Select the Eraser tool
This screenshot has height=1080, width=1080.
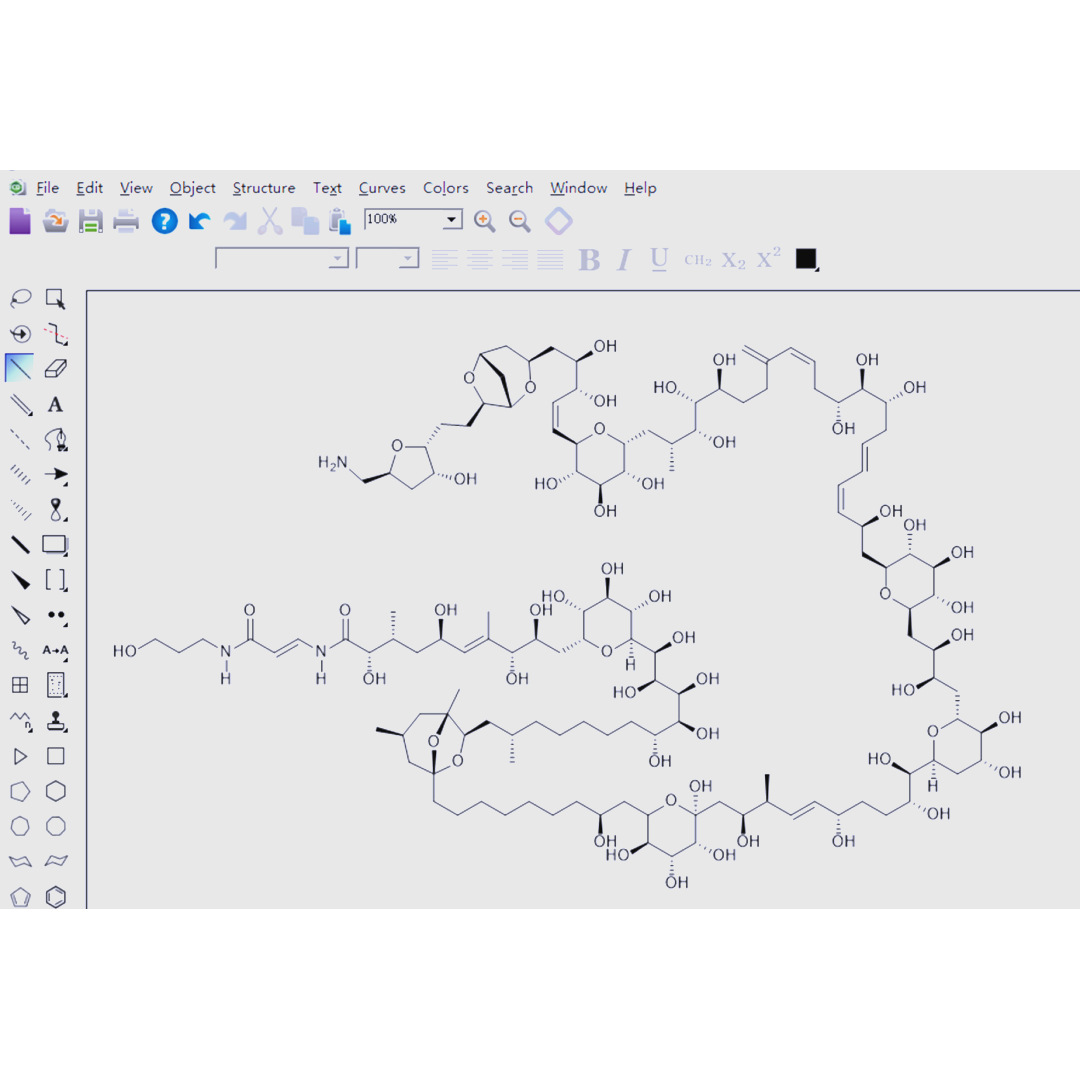[x=56, y=368]
